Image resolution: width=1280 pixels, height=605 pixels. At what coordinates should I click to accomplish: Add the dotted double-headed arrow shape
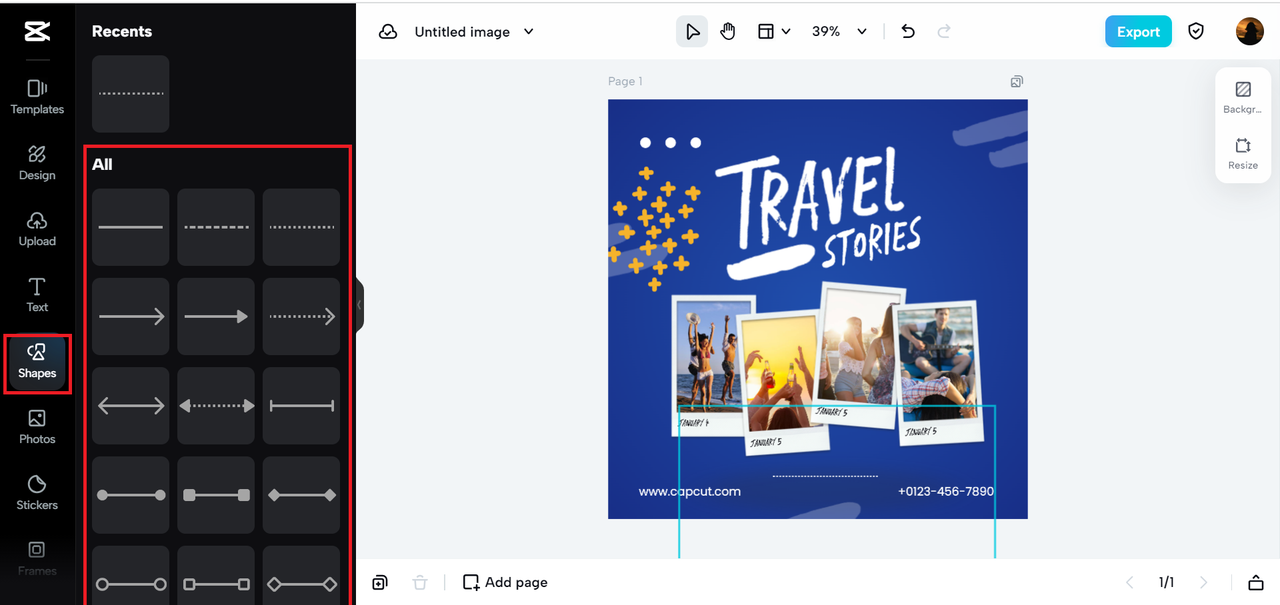216,406
